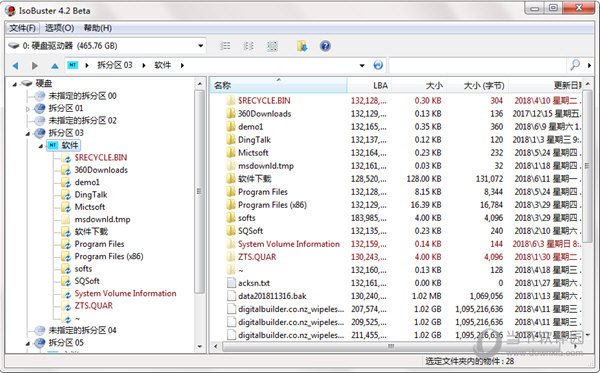
Task: Expand the breadcrumb arrow after 拆分区 03
Action: (x=144, y=65)
